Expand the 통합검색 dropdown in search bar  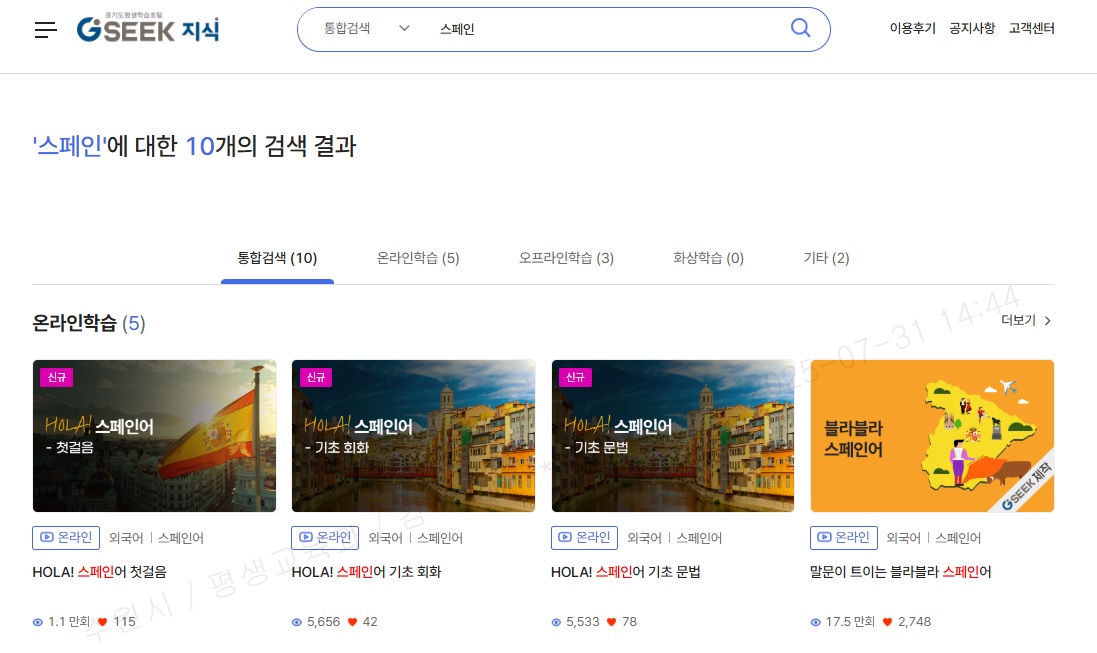[x=366, y=29]
